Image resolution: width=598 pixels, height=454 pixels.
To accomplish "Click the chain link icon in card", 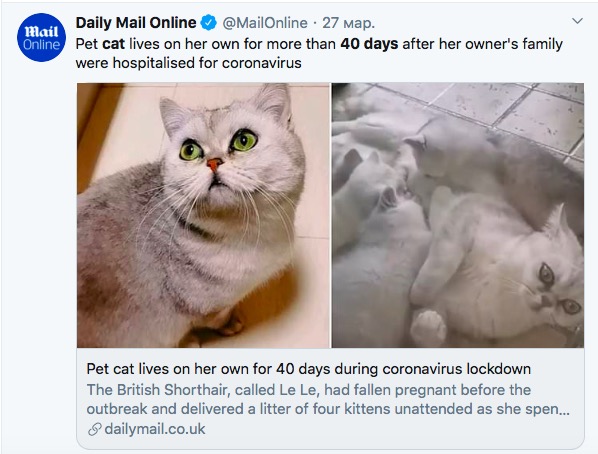I will click(x=94, y=429).
